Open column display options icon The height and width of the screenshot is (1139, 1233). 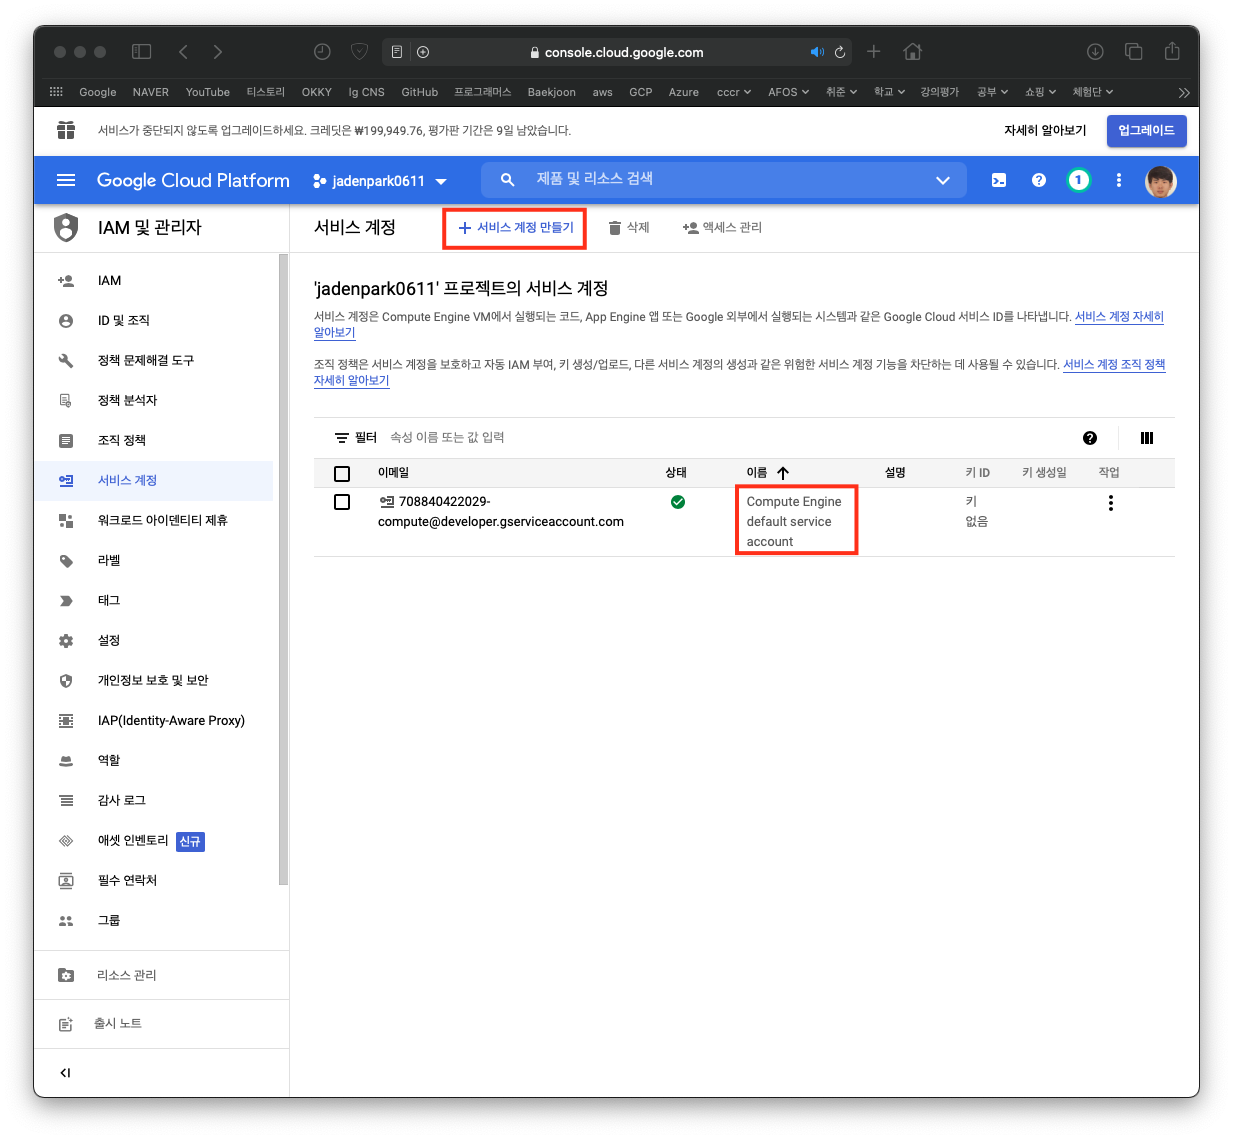coord(1147,438)
